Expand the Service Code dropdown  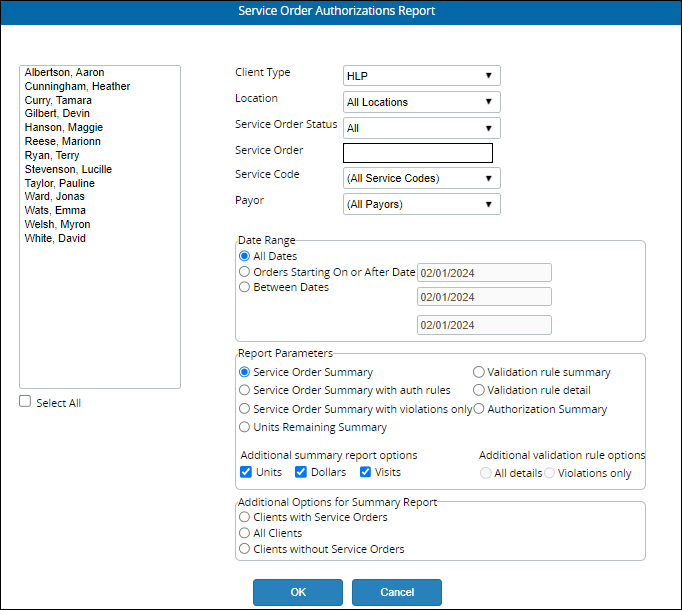(421, 178)
